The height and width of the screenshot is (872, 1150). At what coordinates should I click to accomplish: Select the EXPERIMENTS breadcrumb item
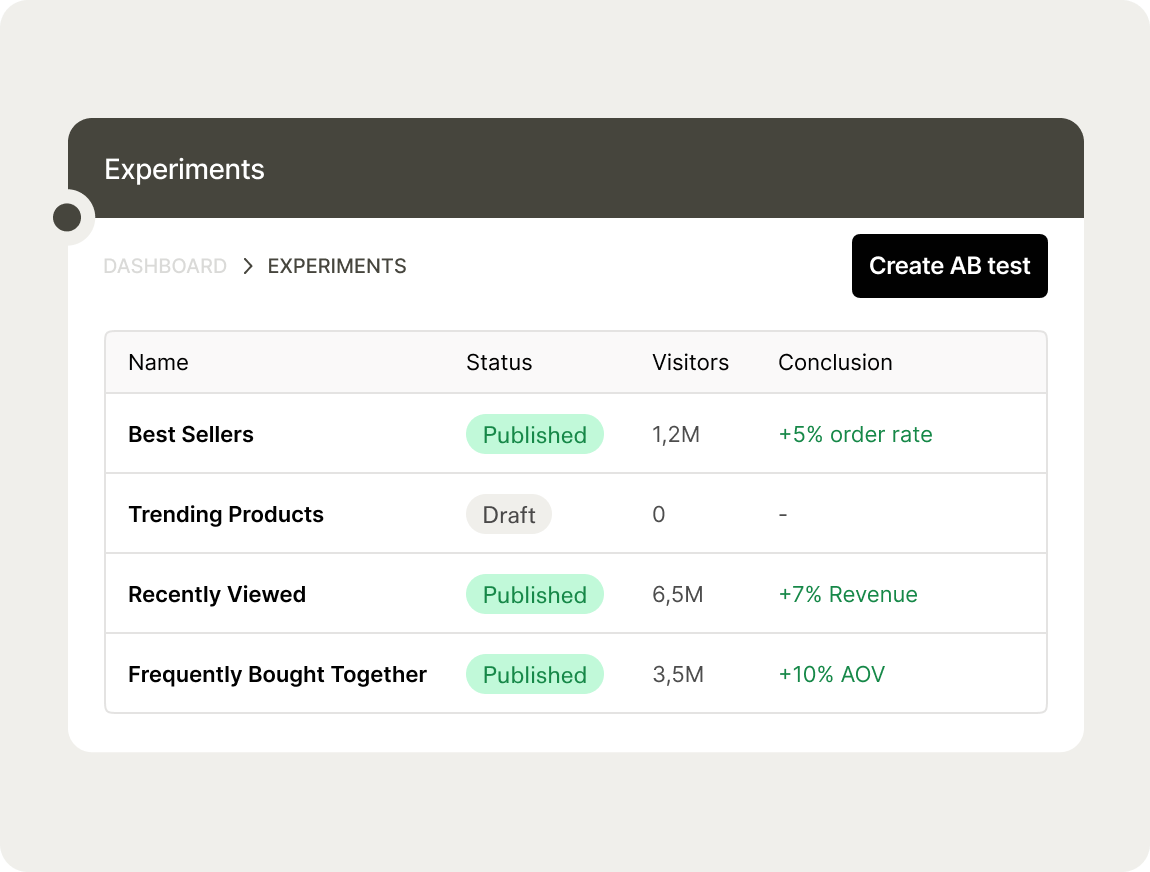pos(337,266)
